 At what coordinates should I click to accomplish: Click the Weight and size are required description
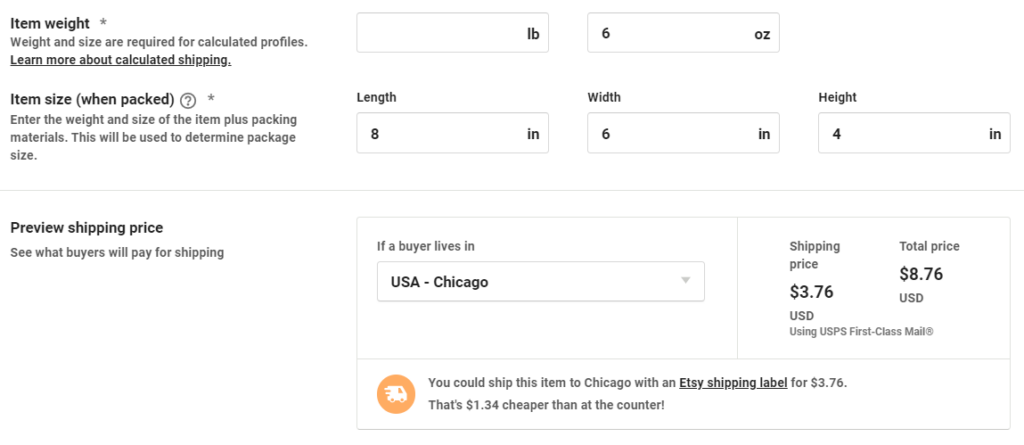[x=158, y=42]
